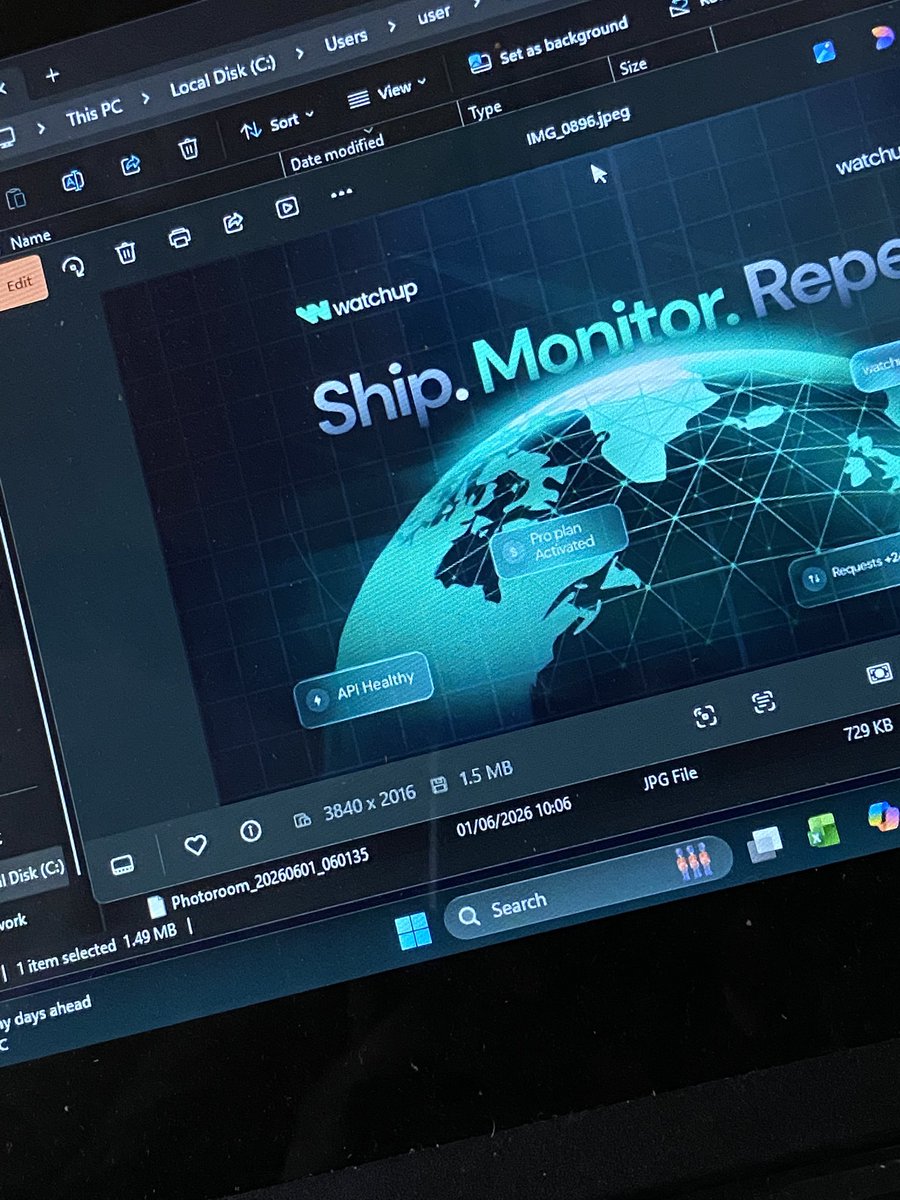Click the scan text icon in Photos
This screenshot has width=900, height=1200.
click(x=764, y=702)
